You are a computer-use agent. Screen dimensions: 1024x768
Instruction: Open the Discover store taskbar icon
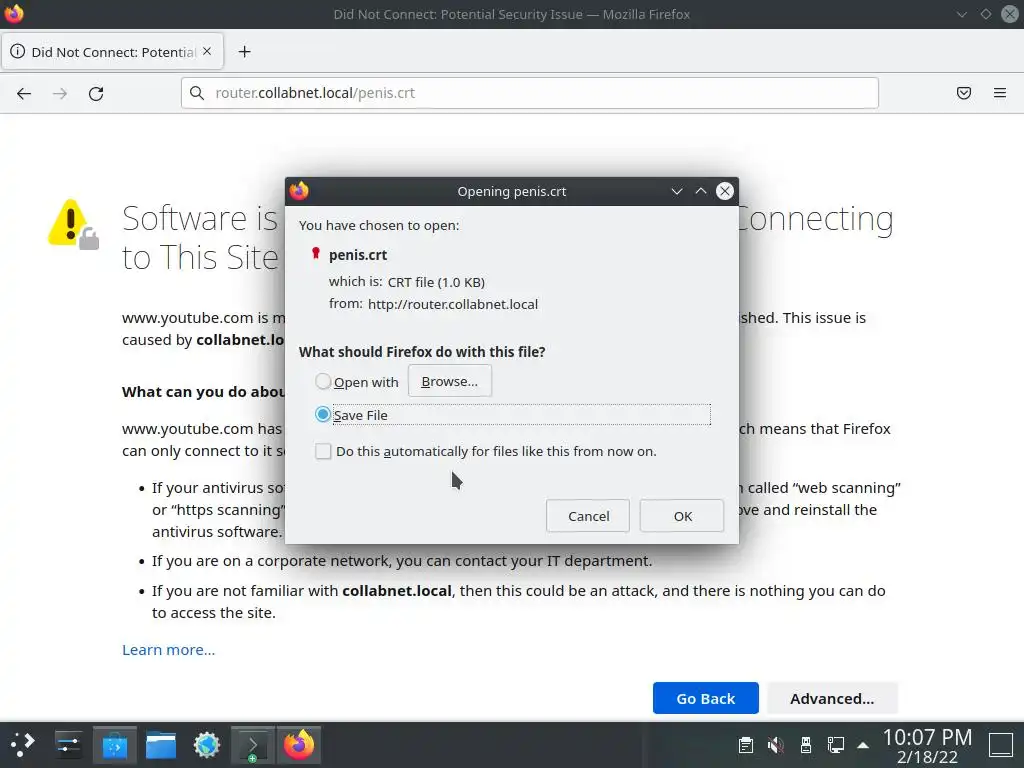[x=114, y=744]
